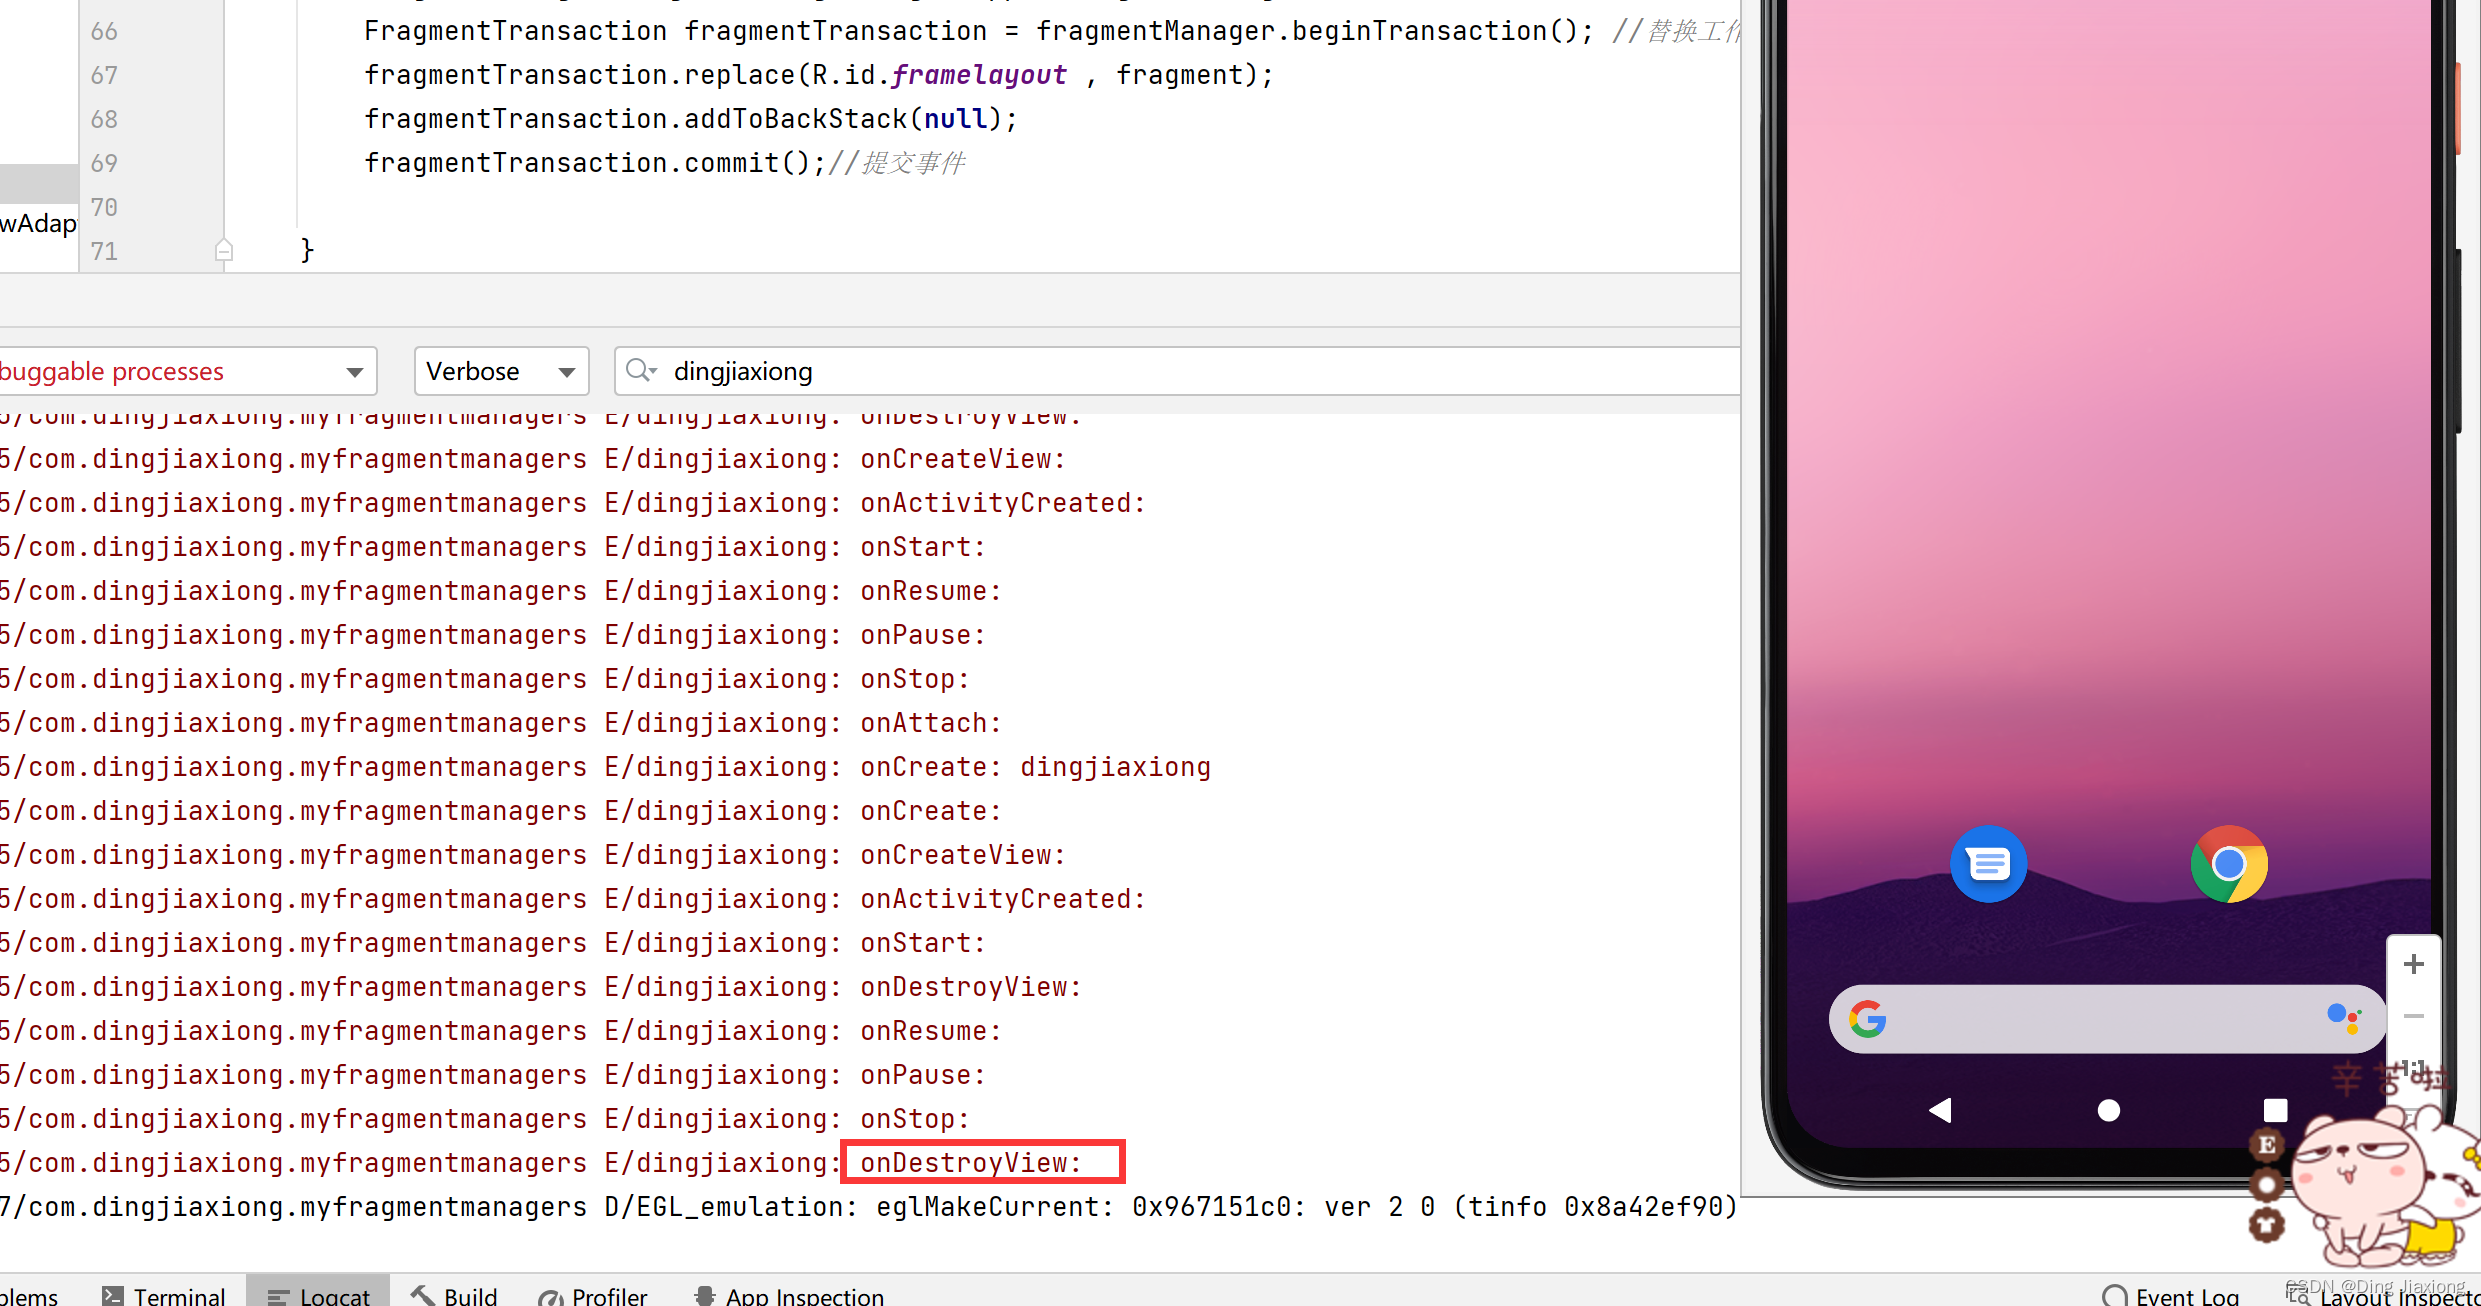Viewport: 2481px width, 1306px height.
Task: Launch Chrome on the emulator home screen
Action: [2229, 863]
